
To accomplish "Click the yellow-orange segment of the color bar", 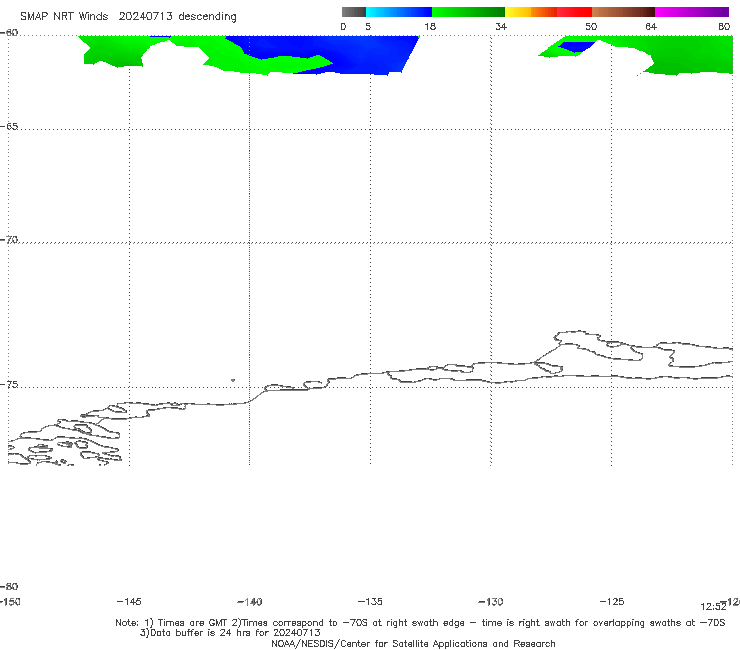I will coord(531,12).
